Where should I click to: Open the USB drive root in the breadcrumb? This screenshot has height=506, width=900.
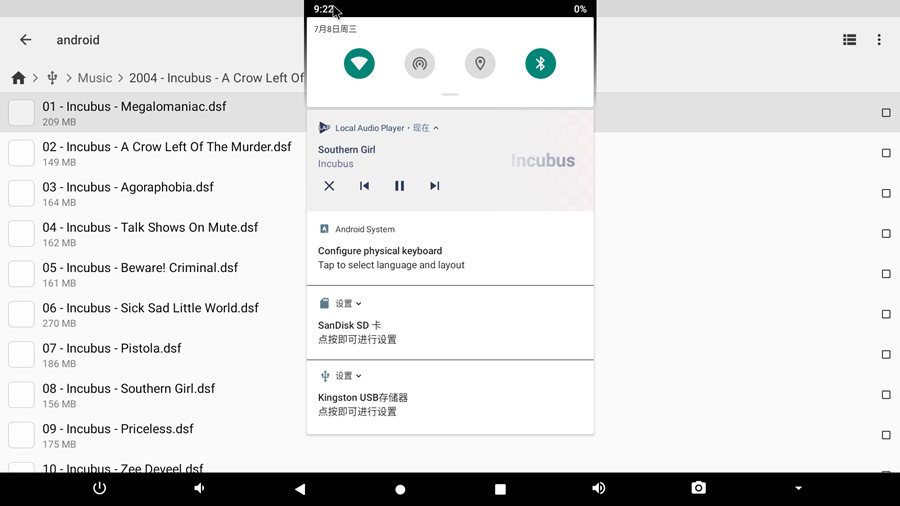(x=52, y=78)
